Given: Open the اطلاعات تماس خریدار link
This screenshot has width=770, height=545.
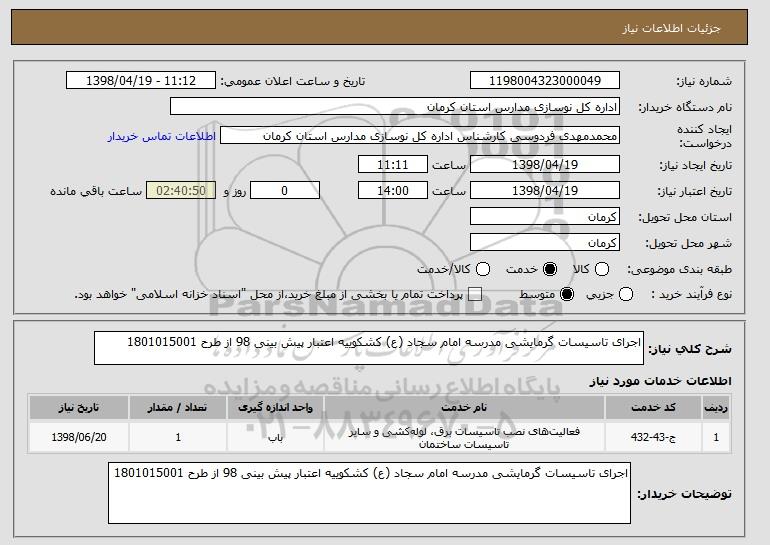Looking at the screenshot, I should tap(162, 136).
